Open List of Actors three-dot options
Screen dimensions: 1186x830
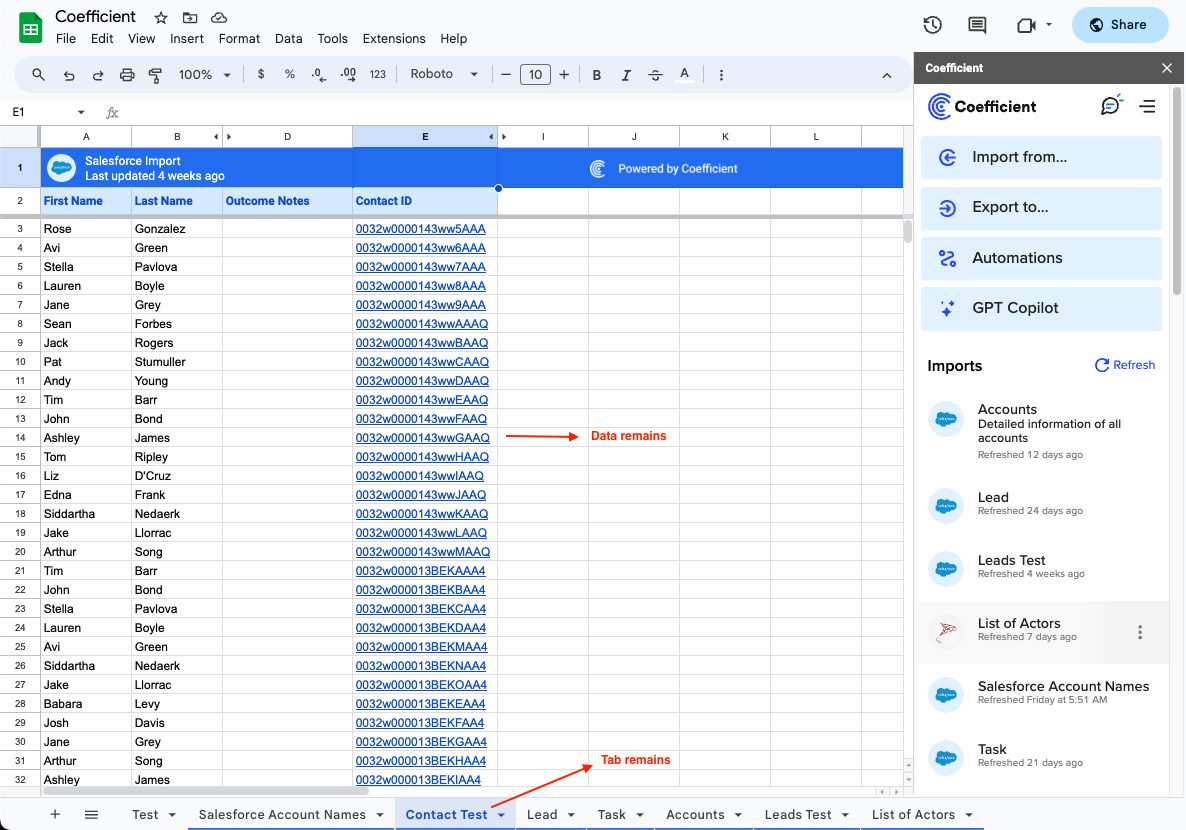(x=1140, y=633)
